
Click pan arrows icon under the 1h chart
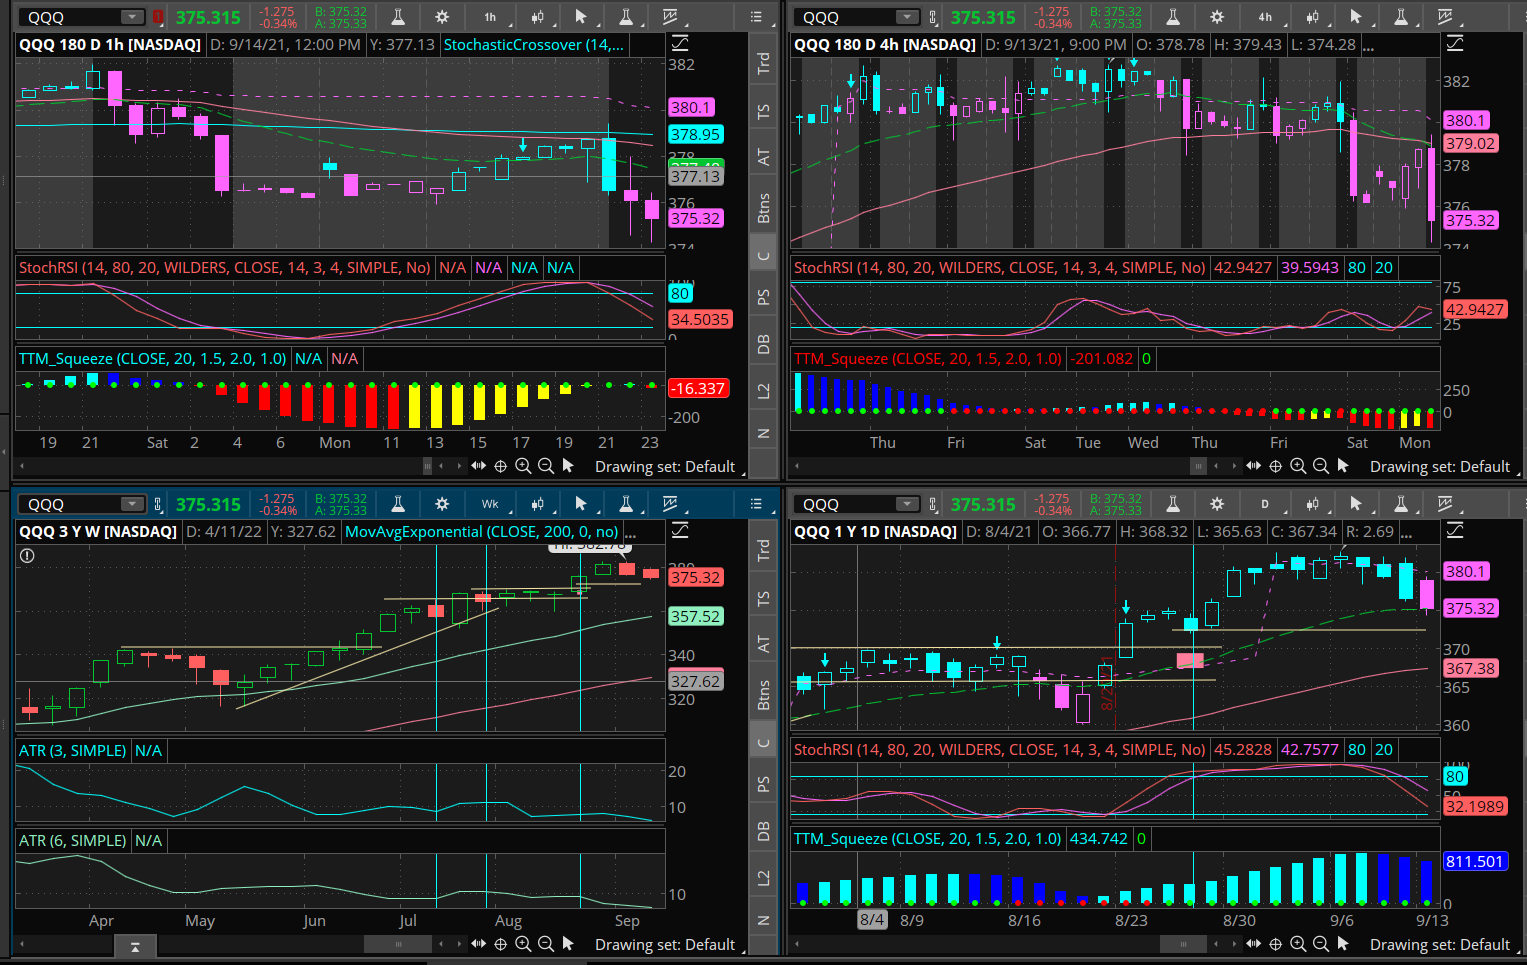[478, 466]
